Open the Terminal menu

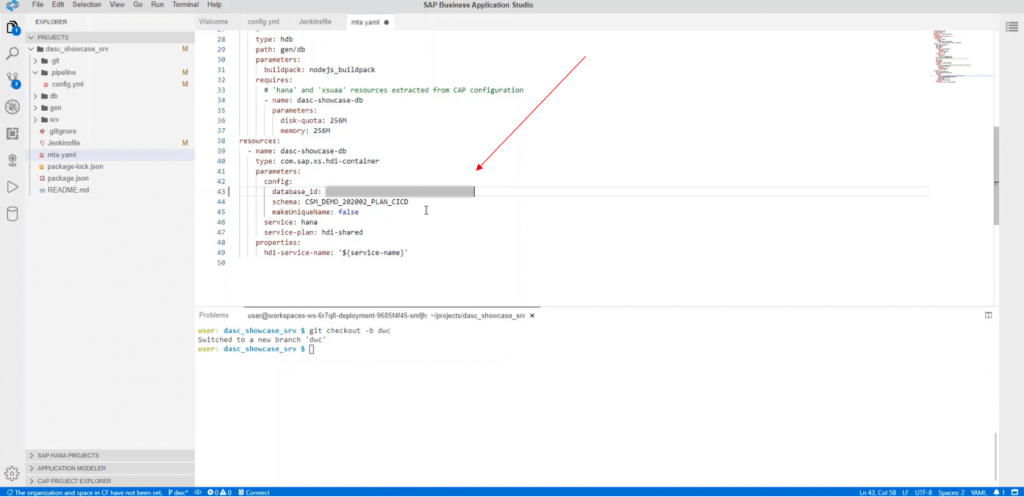[186, 5]
